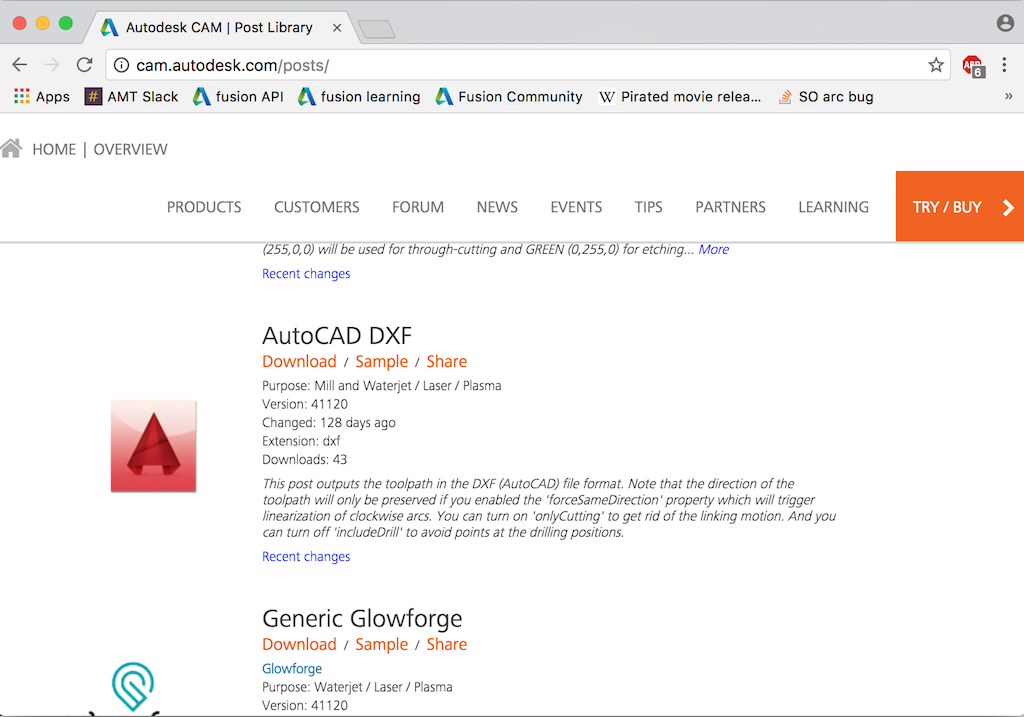This screenshot has width=1024, height=717.
Task: Open the PARTNERS menu item
Action: point(730,207)
